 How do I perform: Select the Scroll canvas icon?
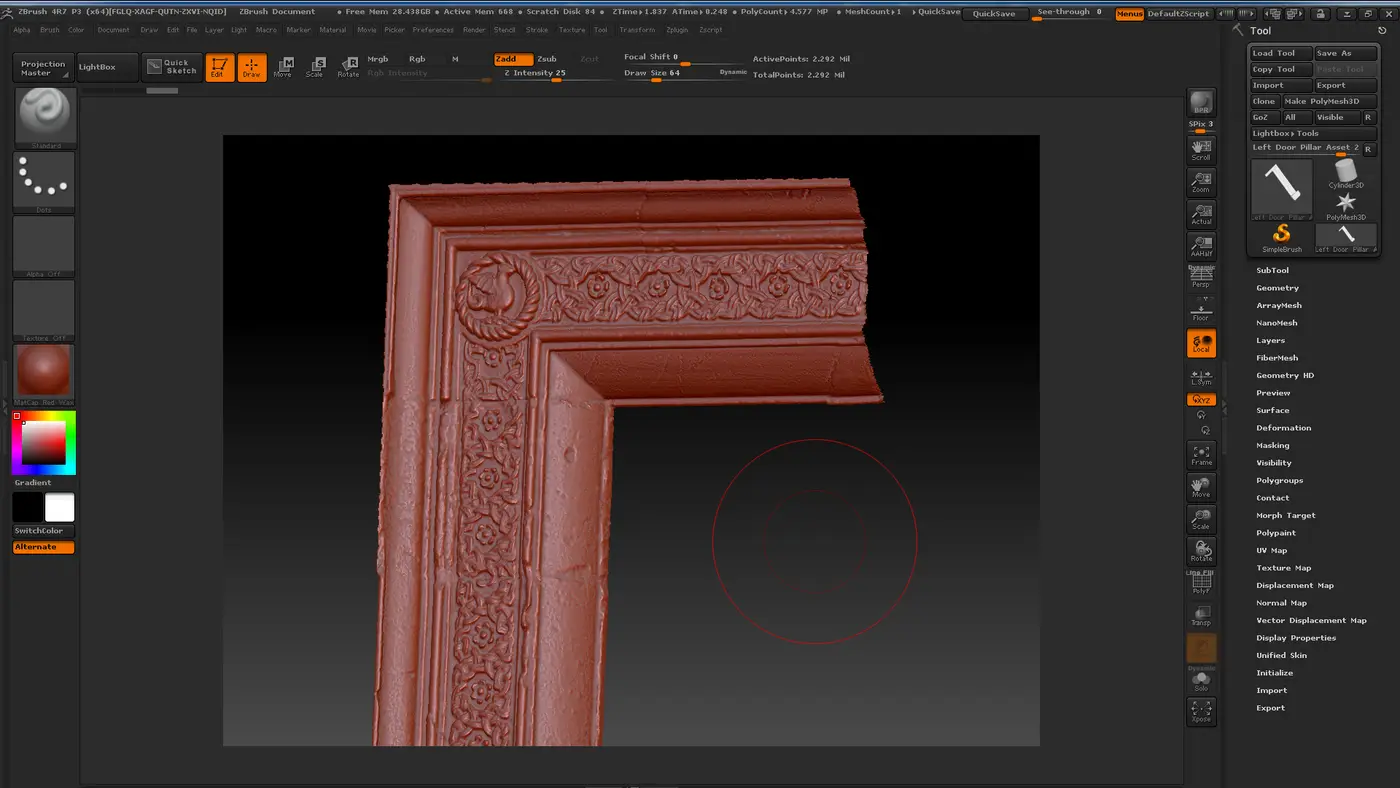[x=1201, y=150]
